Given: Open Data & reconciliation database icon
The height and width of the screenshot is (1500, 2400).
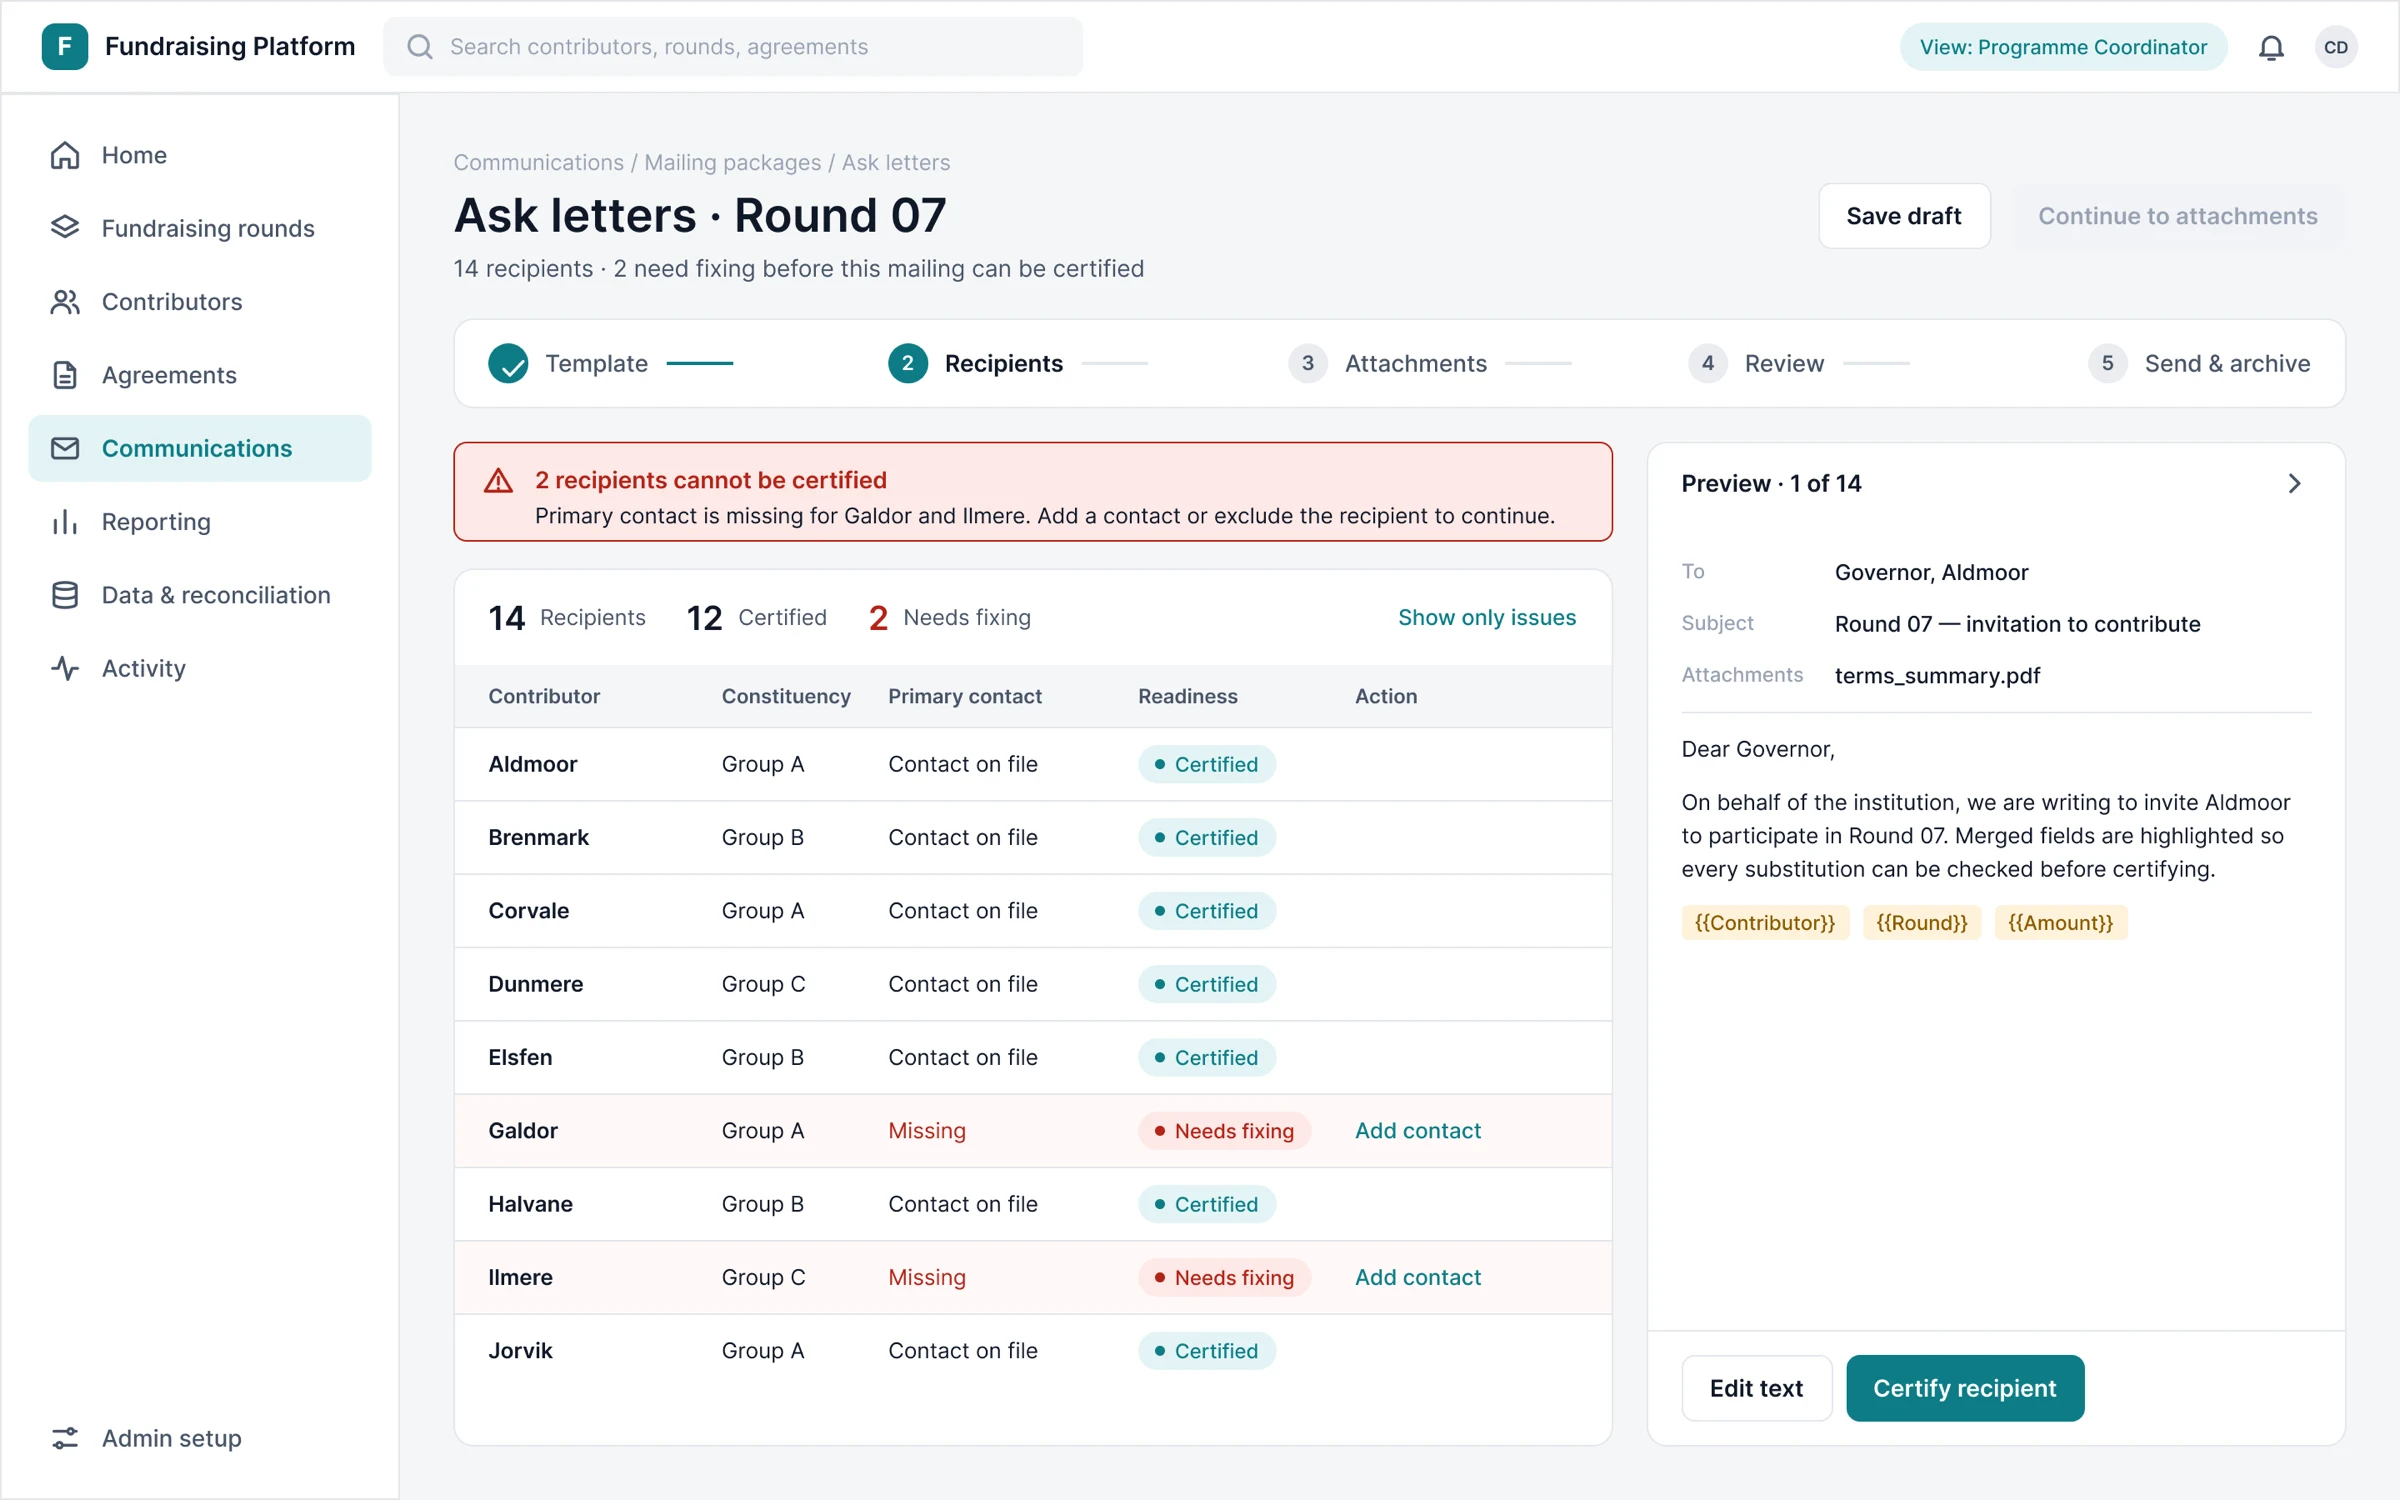Looking at the screenshot, I should tap(65, 595).
